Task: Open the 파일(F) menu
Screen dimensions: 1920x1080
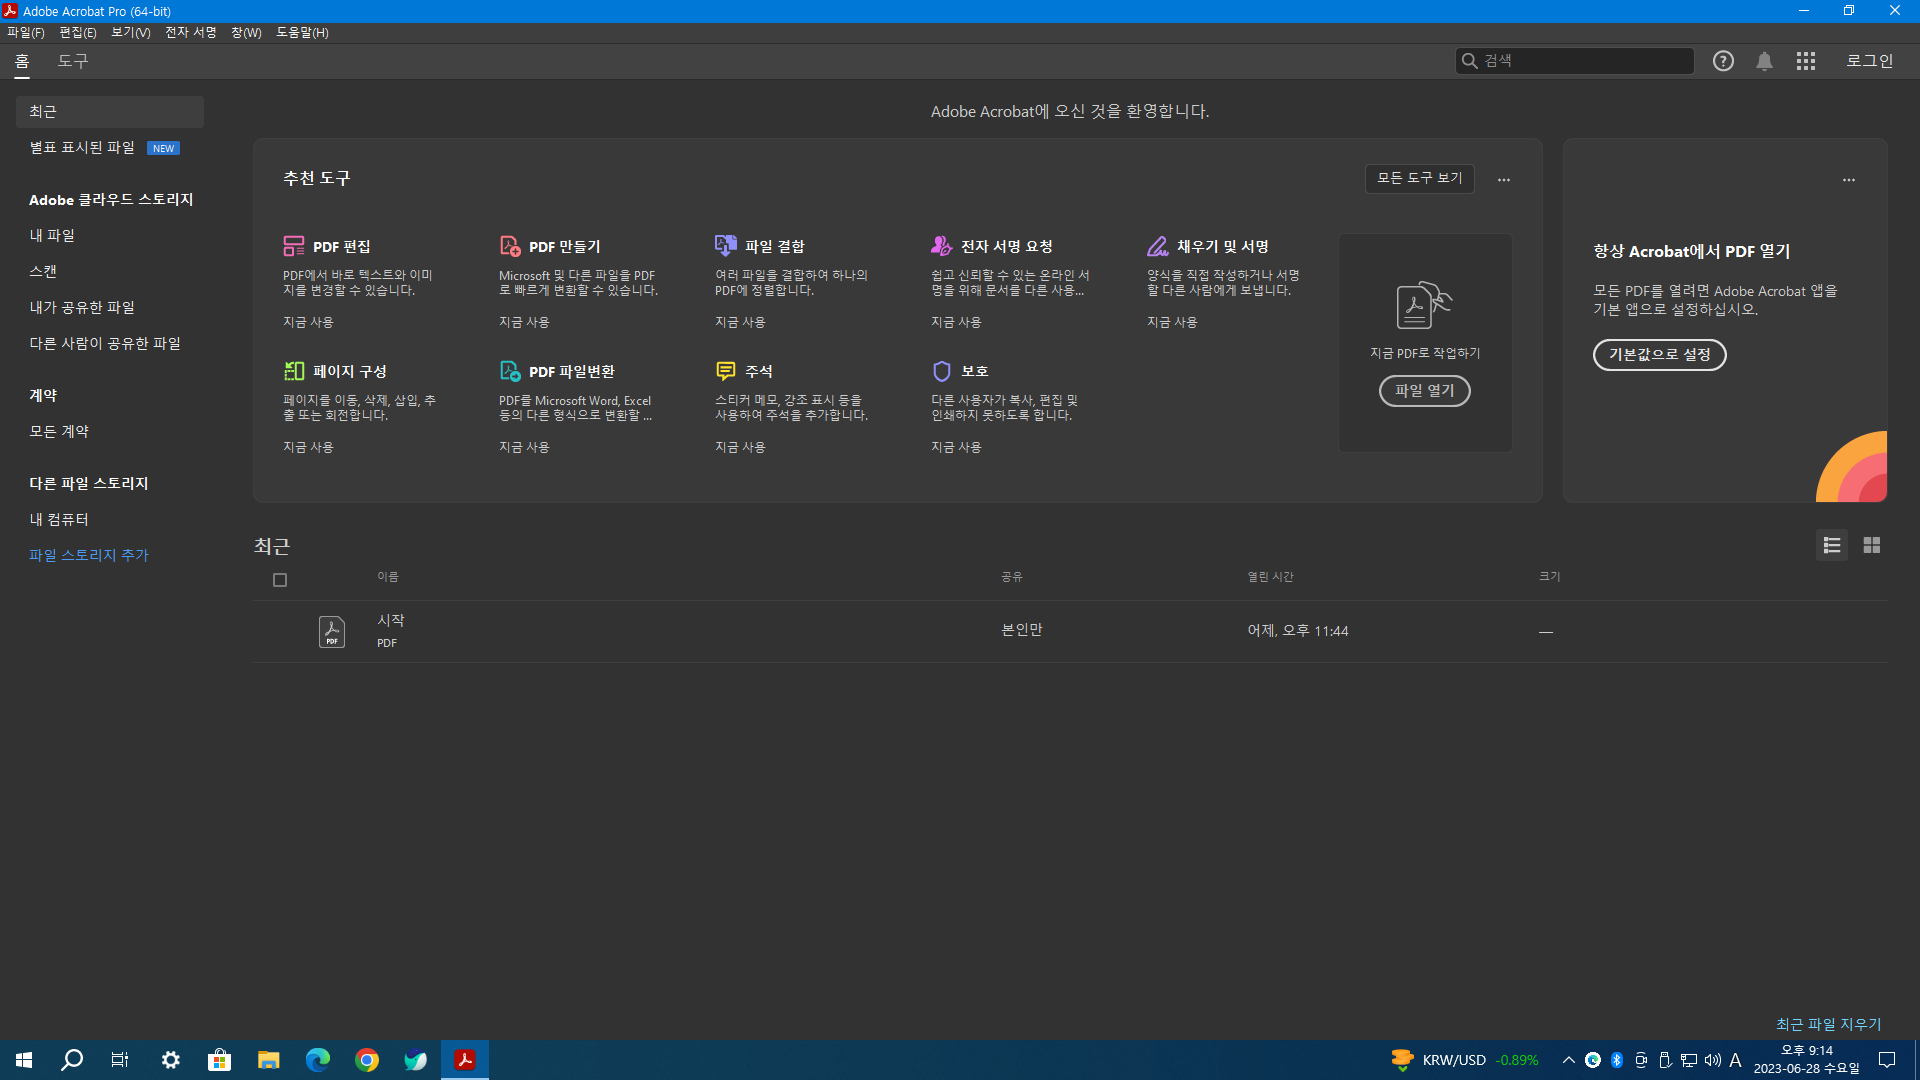Action: point(25,32)
